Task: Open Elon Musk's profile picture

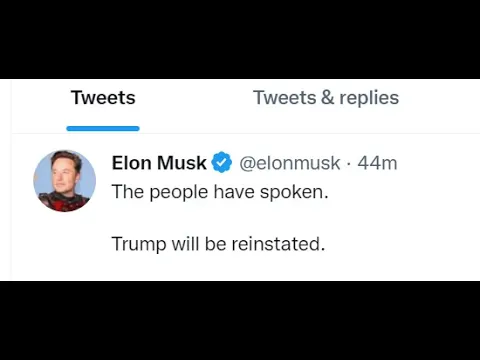Action: pos(64,181)
